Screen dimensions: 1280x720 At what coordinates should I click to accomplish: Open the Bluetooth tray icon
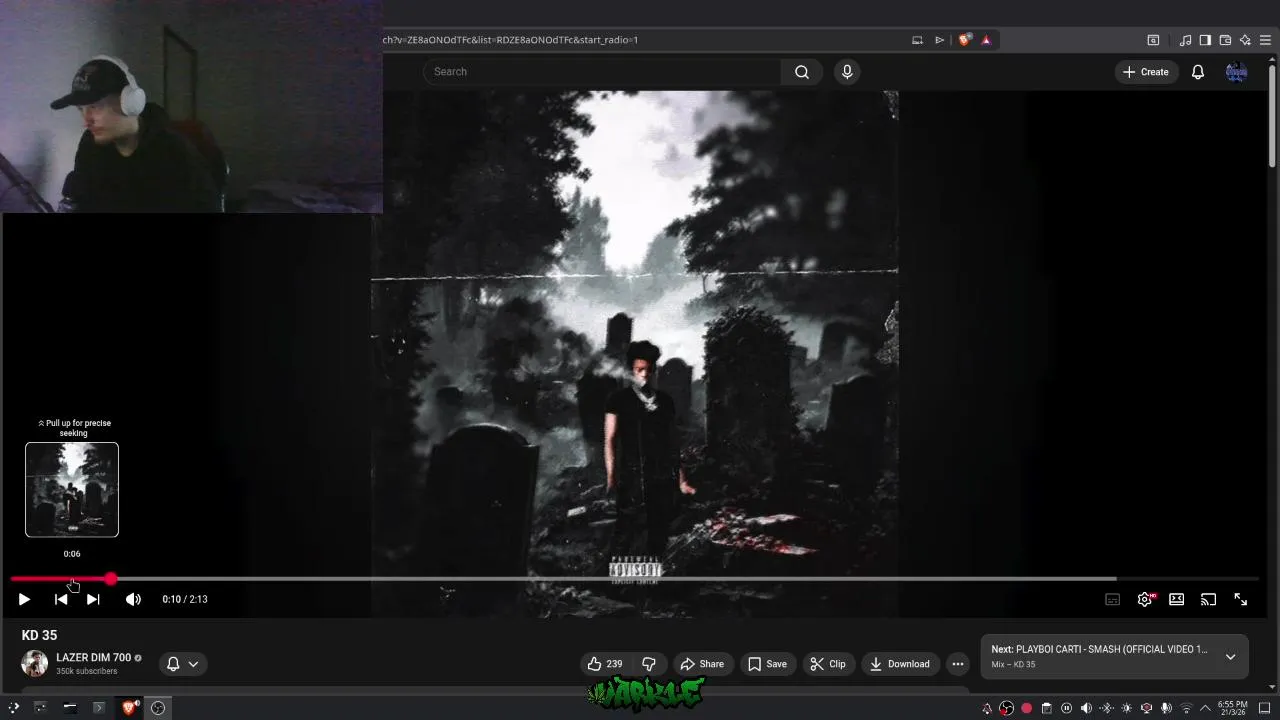click(1106, 708)
